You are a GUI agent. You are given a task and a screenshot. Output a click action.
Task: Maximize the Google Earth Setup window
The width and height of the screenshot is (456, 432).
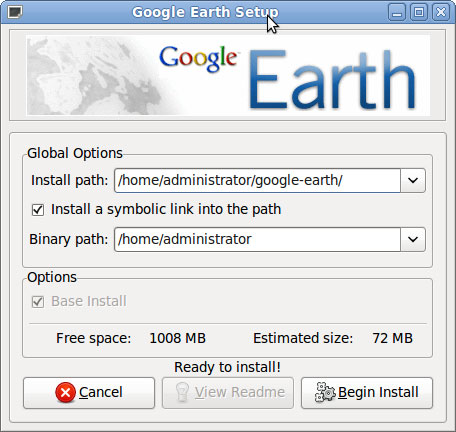pyautogui.click(x=419, y=13)
